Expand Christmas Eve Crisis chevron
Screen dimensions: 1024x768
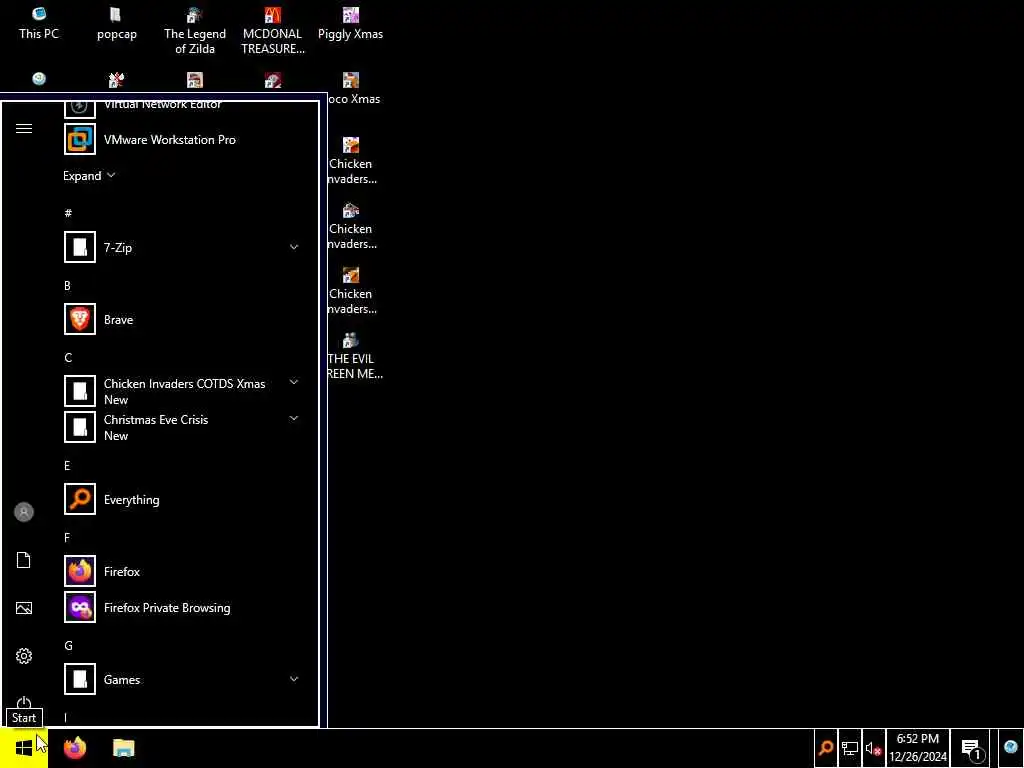(294, 419)
